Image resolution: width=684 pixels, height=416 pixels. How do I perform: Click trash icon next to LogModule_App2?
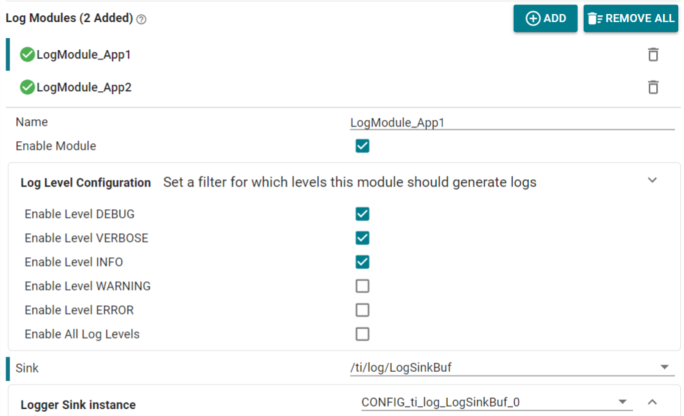pos(653,87)
